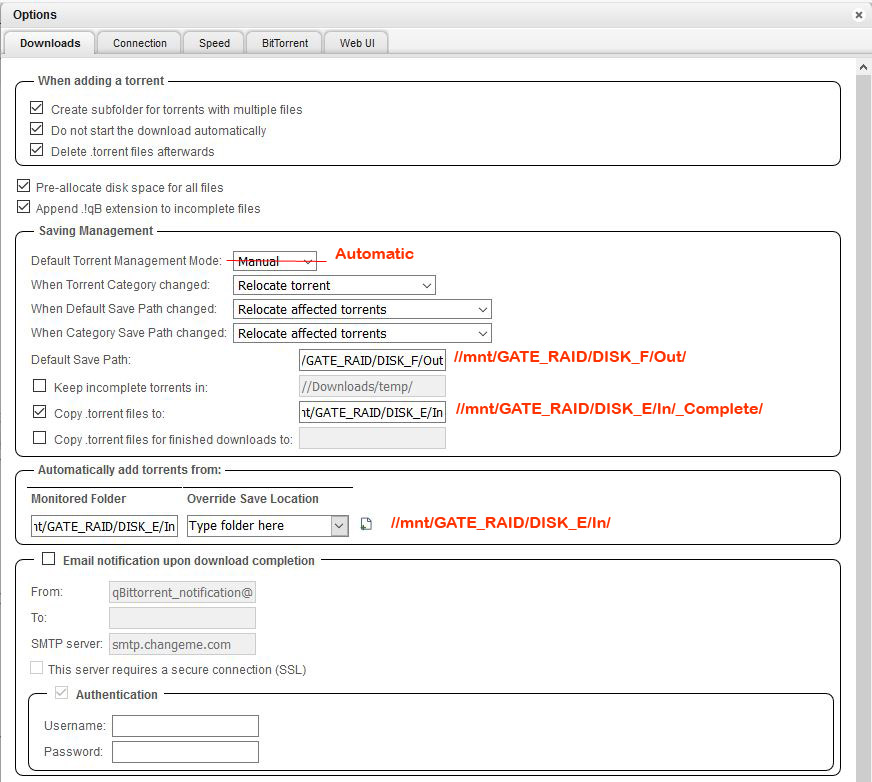This screenshot has width=872, height=782.
Task: Expand When Default Save Path changed dropdown
Action: point(362,309)
